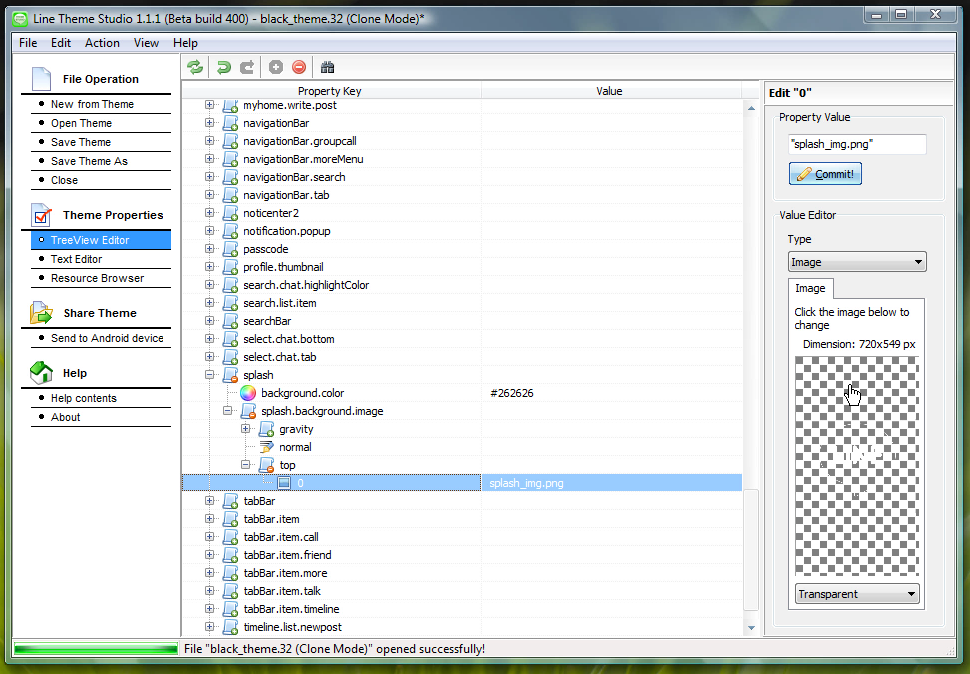
Task: Open the Transparent background dropdown
Action: (857, 594)
